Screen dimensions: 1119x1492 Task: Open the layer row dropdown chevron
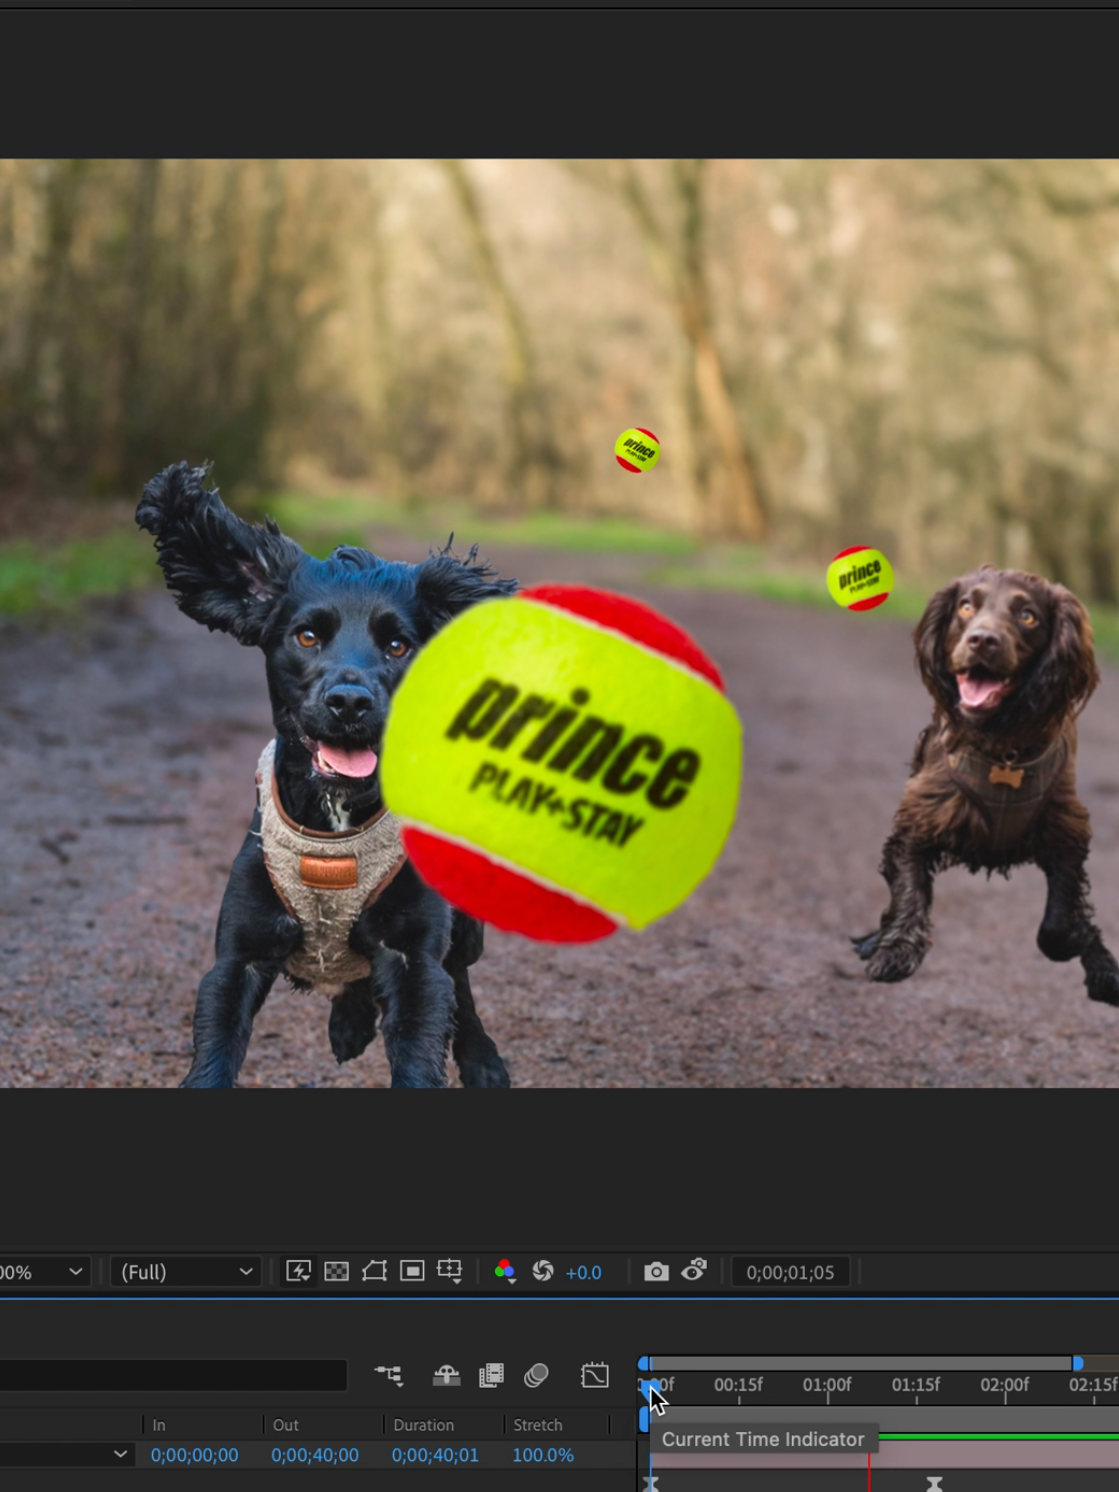pyautogui.click(x=120, y=1454)
